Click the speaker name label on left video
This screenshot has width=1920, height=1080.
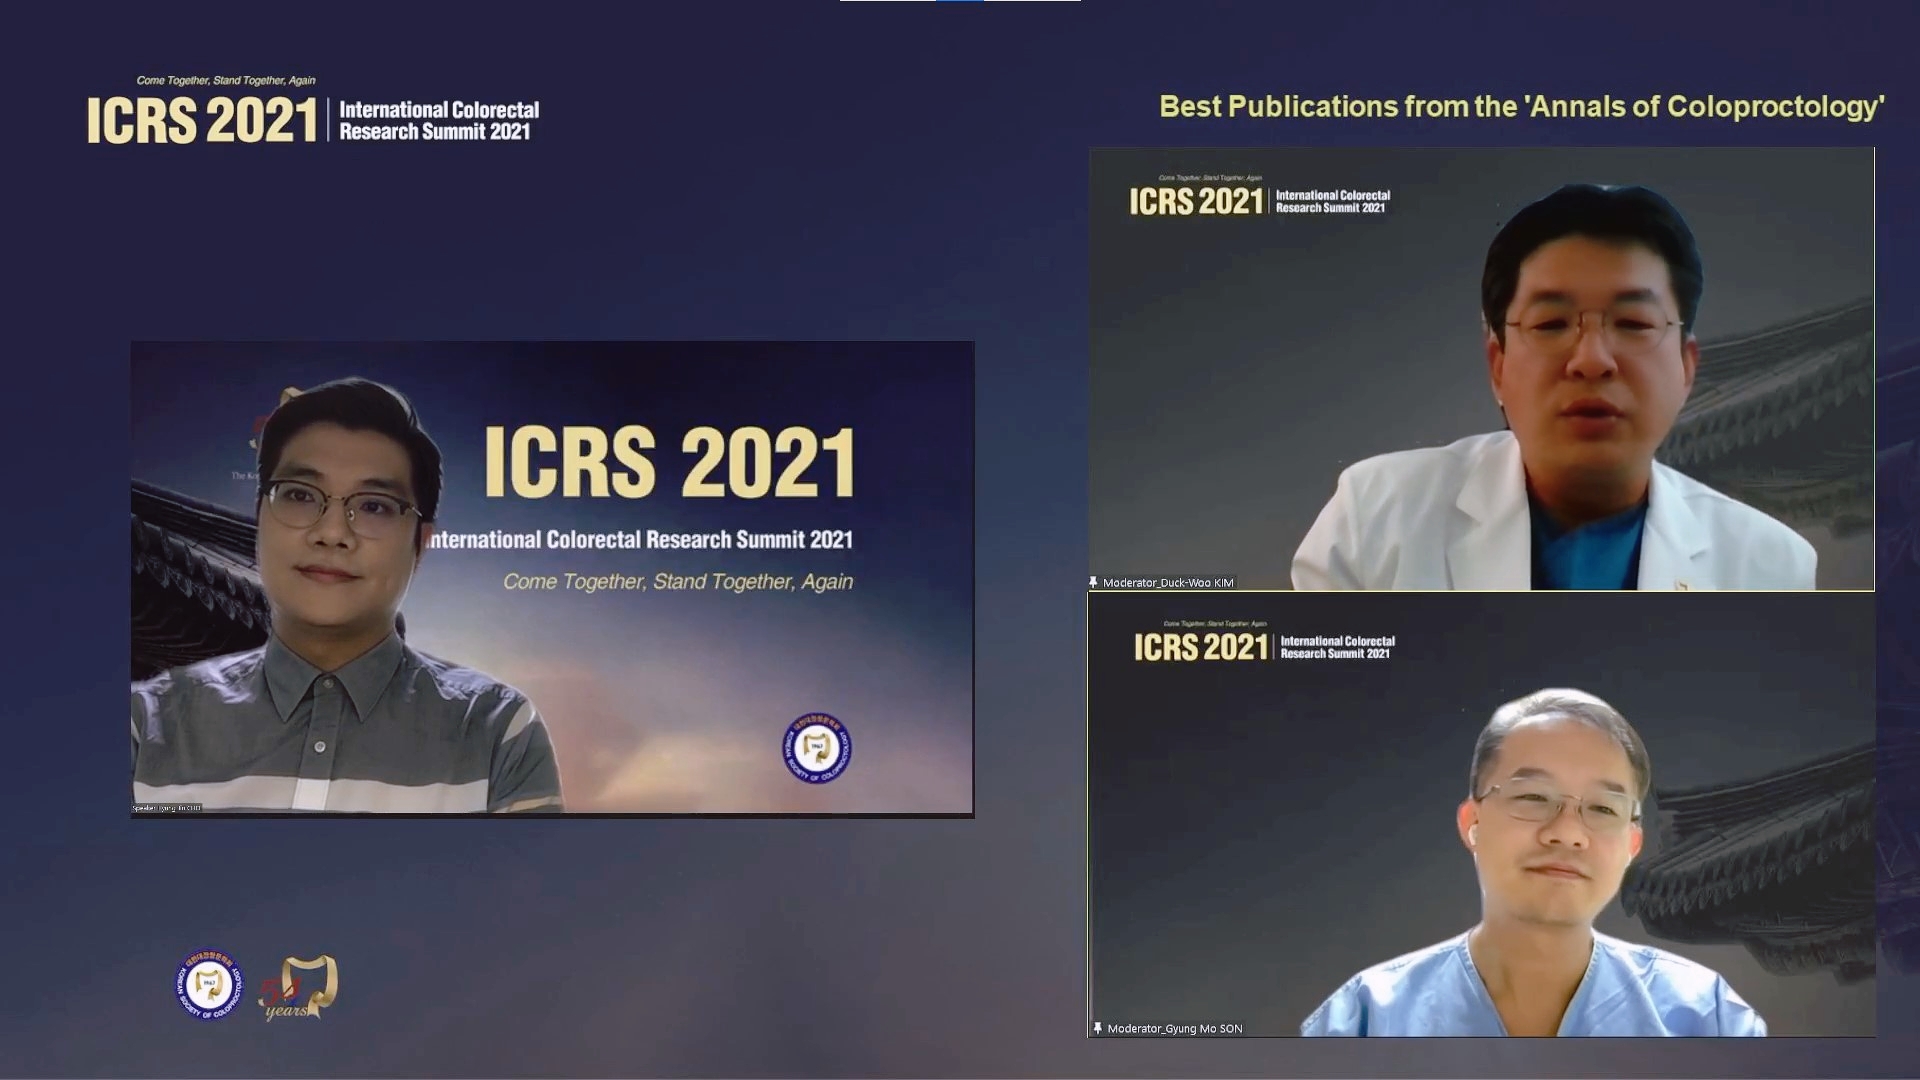[x=167, y=808]
